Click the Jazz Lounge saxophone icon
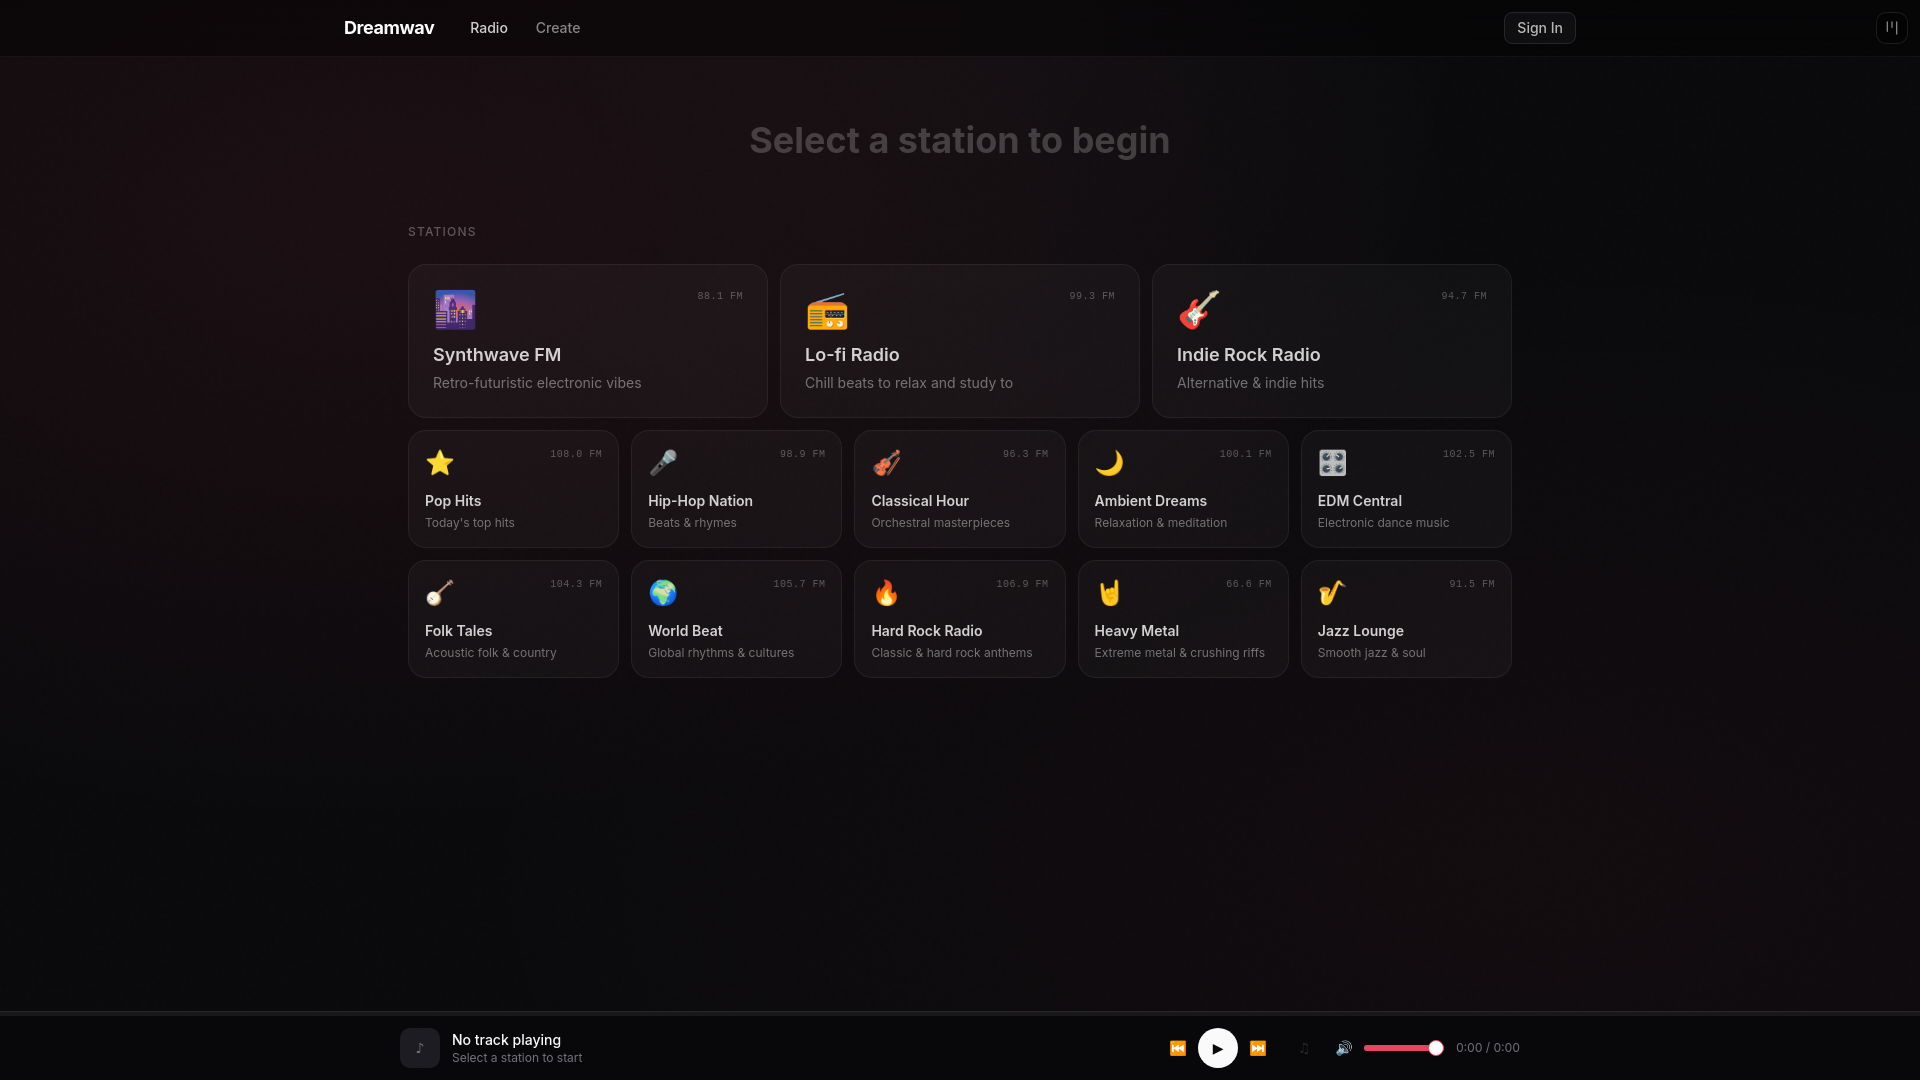Image resolution: width=1920 pixels, height=1080 pixels. coord(1332,593)
